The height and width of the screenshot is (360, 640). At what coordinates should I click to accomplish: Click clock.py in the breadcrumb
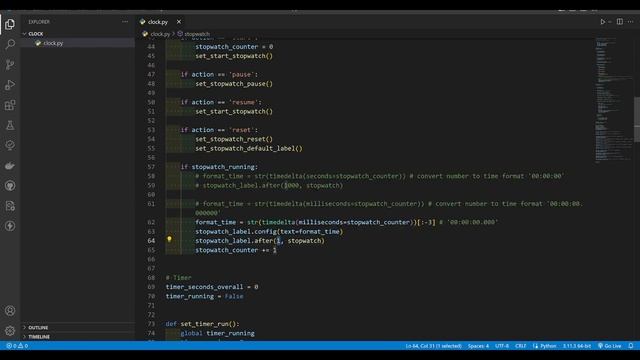pyautogui.click(x=160, y=34)
